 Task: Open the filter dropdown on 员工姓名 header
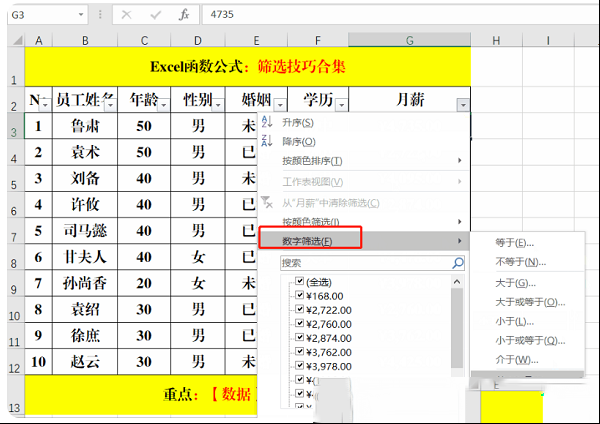(x=111, y=104)
